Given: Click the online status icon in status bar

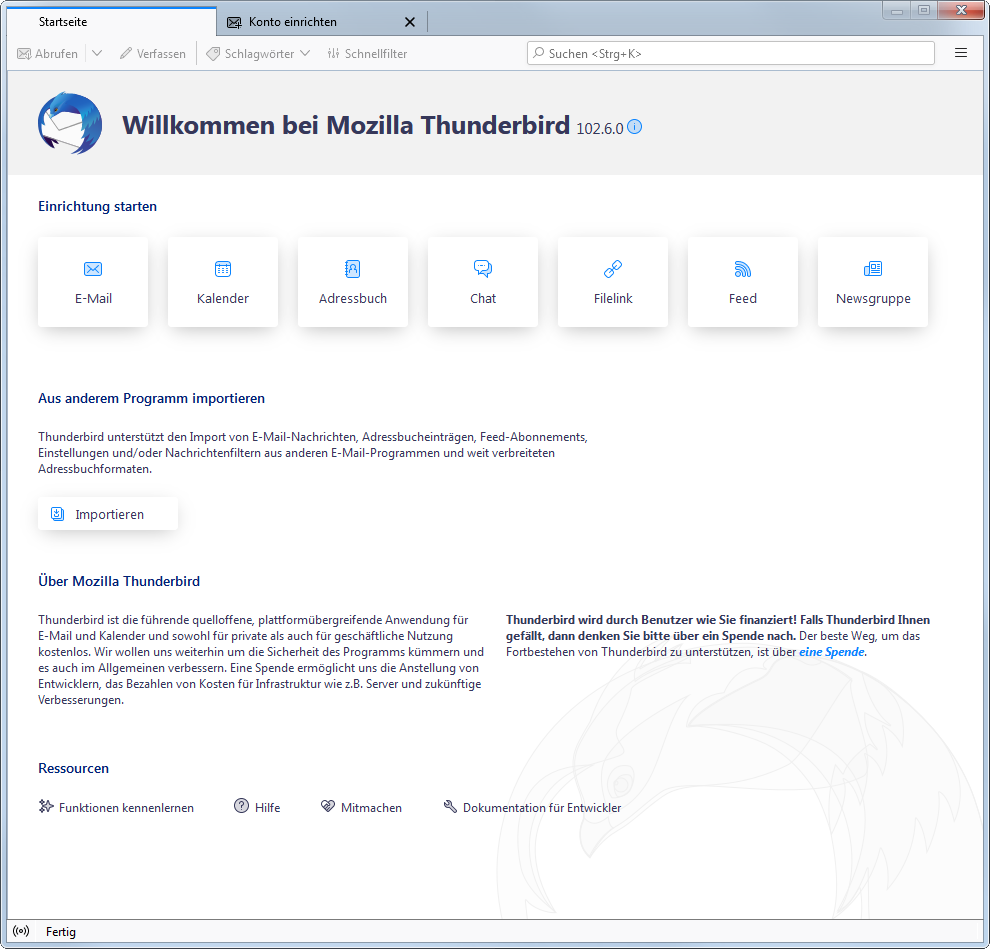Looking at the screenshot, I should tap(21, 931).
